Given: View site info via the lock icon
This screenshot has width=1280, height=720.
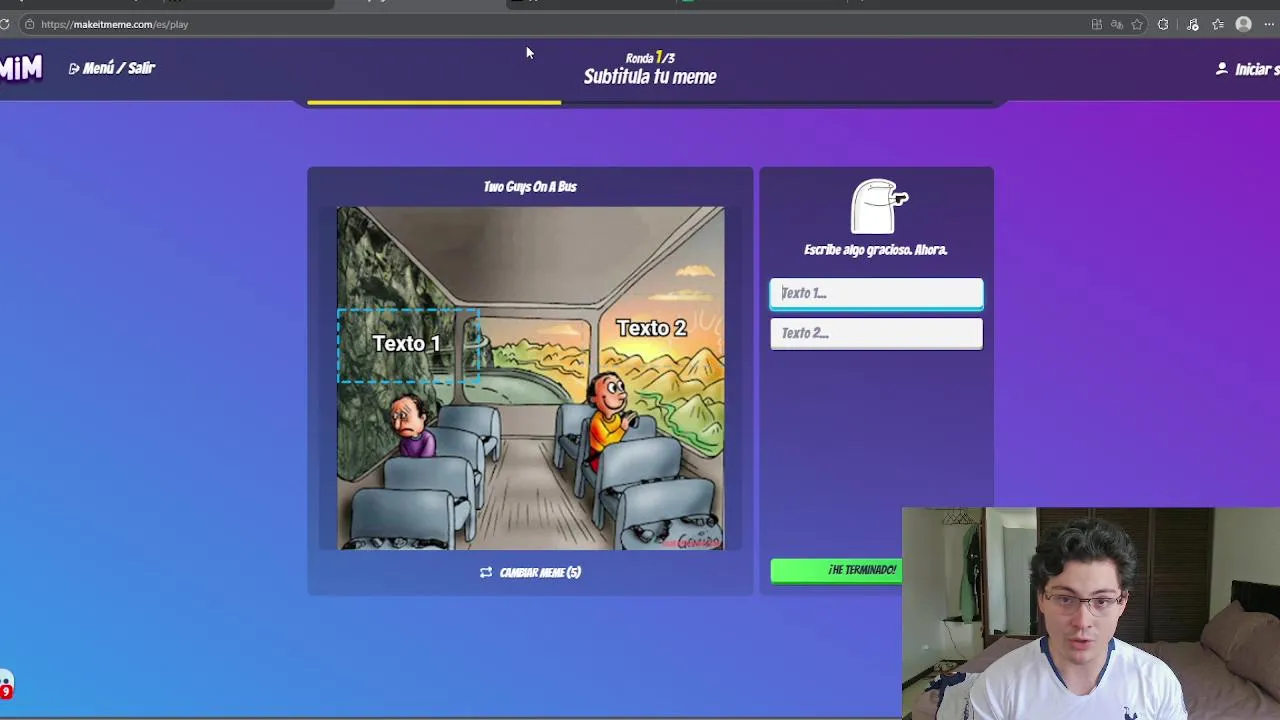Looking at the screenshot, I should coord(29,24).
